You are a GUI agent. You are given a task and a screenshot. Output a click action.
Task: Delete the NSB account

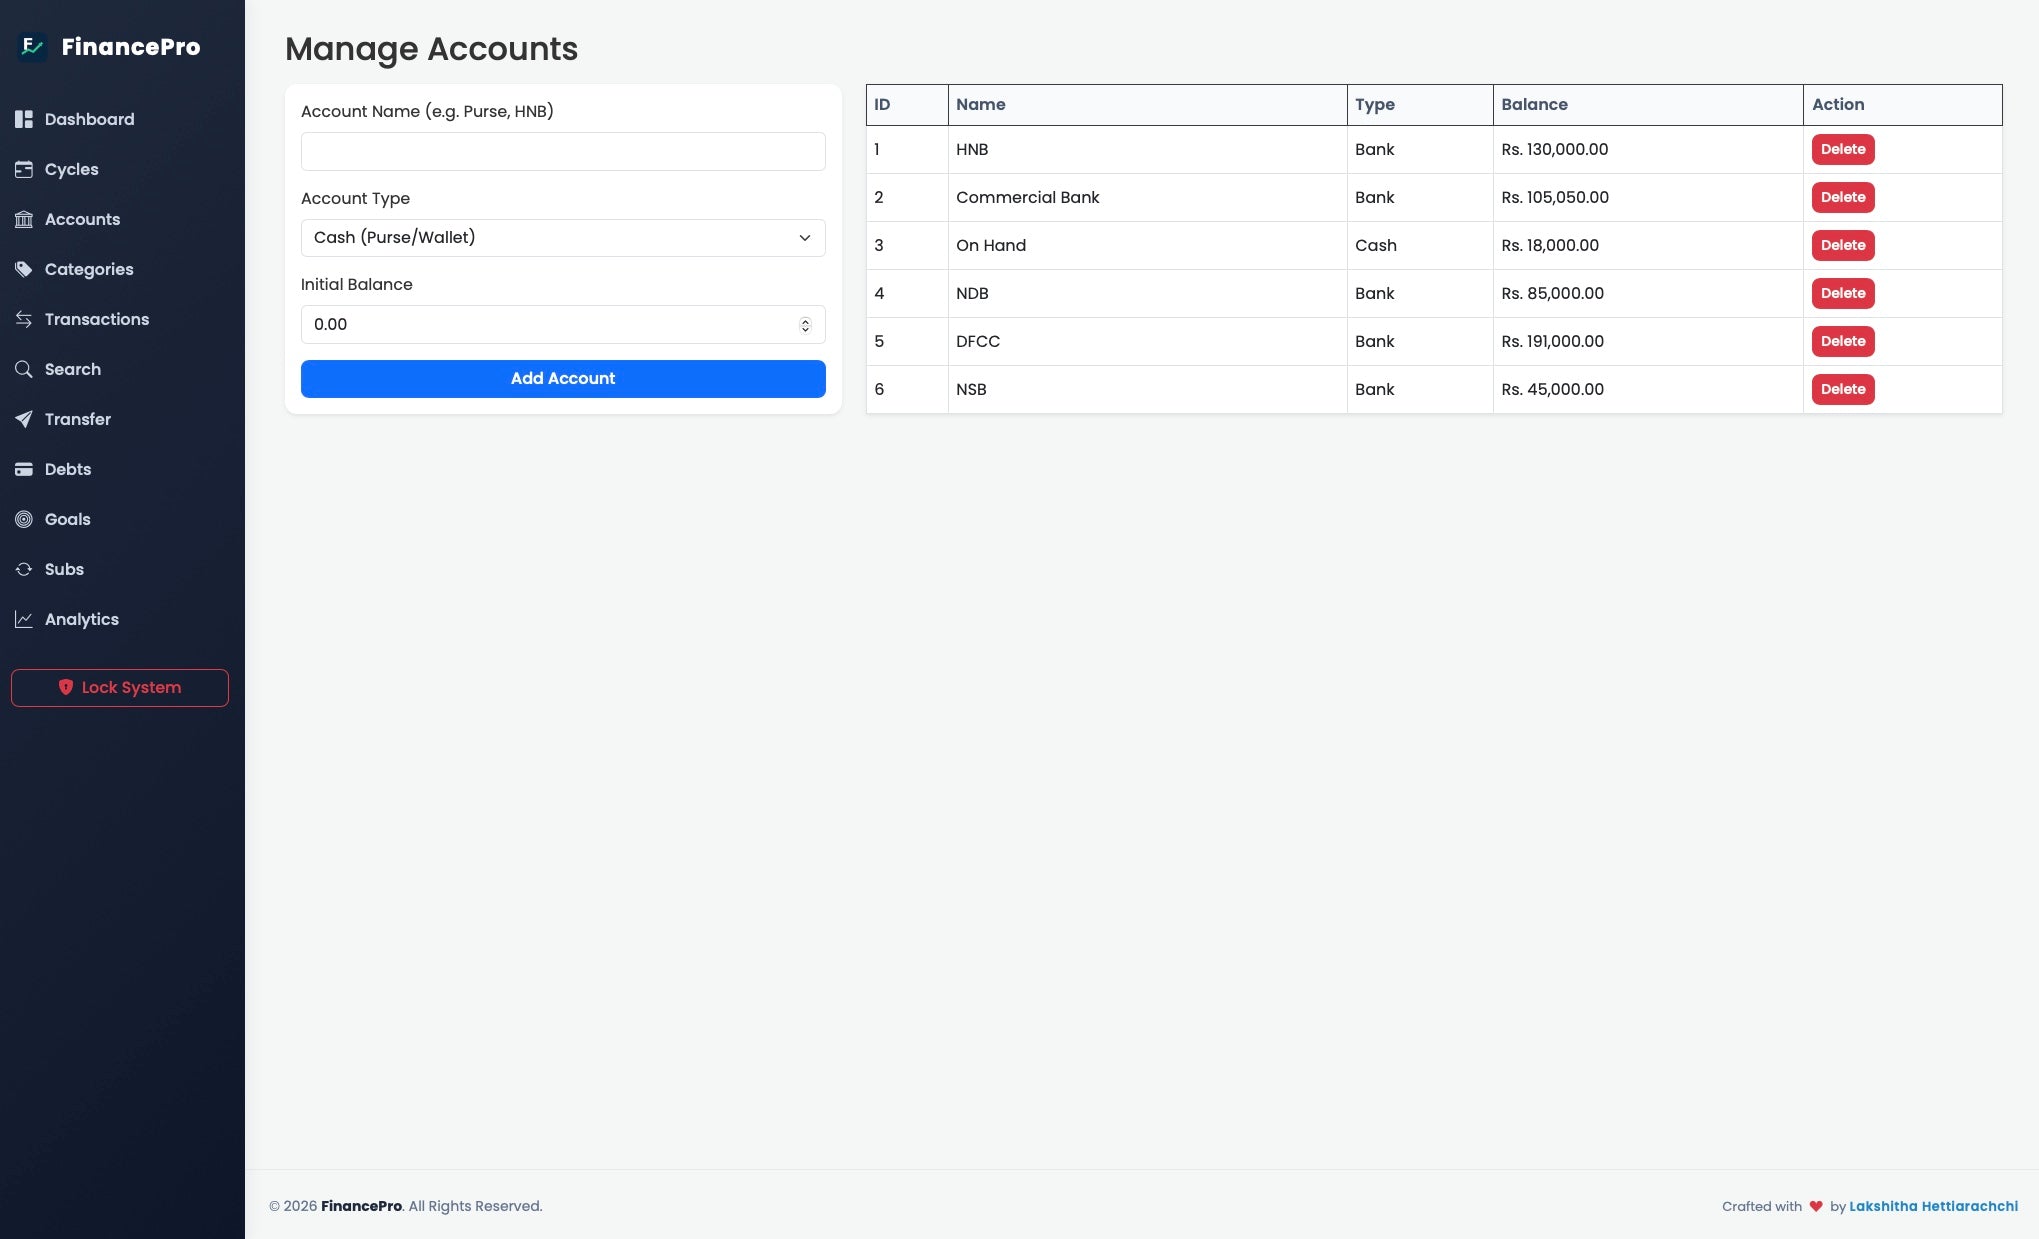(x=1843, y=389)
